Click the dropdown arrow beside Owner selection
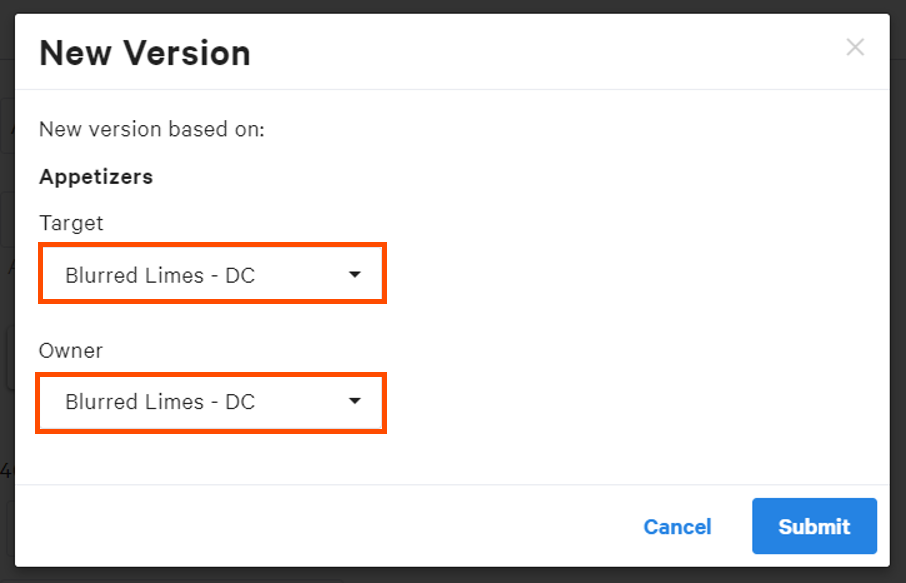This screenshot has height=583, width=906. coord(354,401)
